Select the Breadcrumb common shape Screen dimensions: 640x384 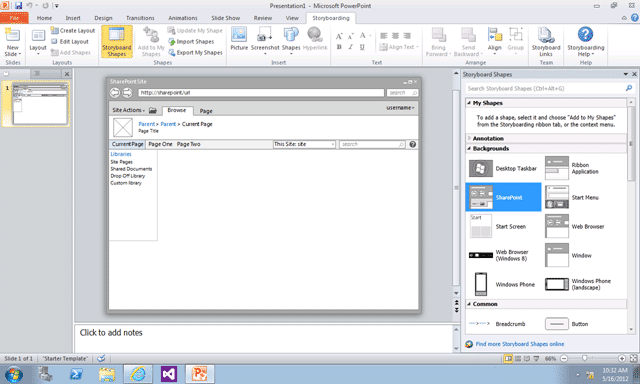(x=503, y=324)
